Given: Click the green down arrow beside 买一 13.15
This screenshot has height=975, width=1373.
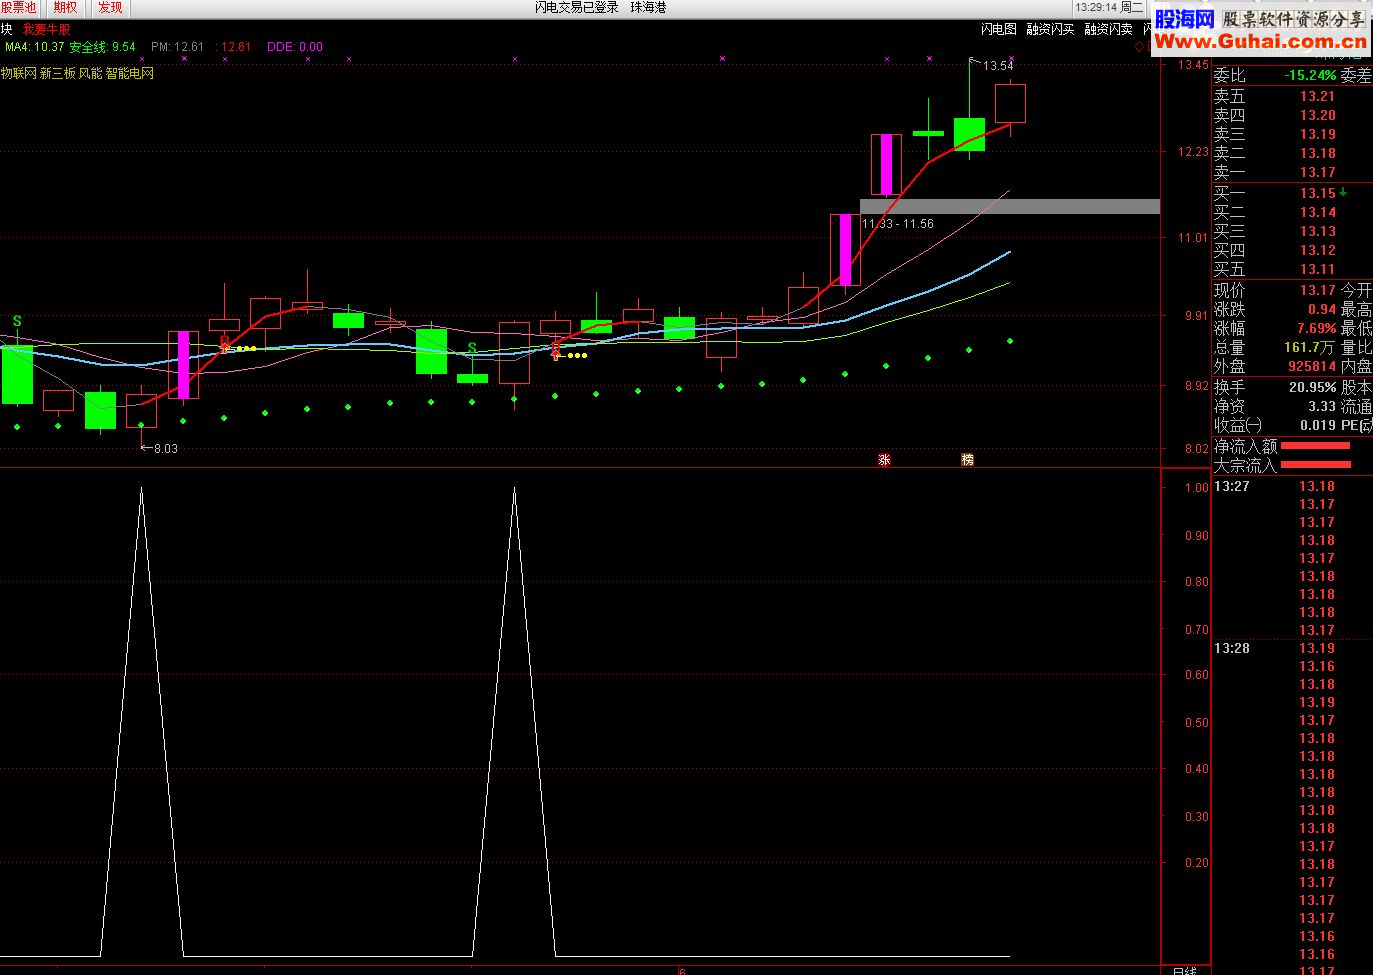Looking at the screenshot, I should click(1343, 192).
